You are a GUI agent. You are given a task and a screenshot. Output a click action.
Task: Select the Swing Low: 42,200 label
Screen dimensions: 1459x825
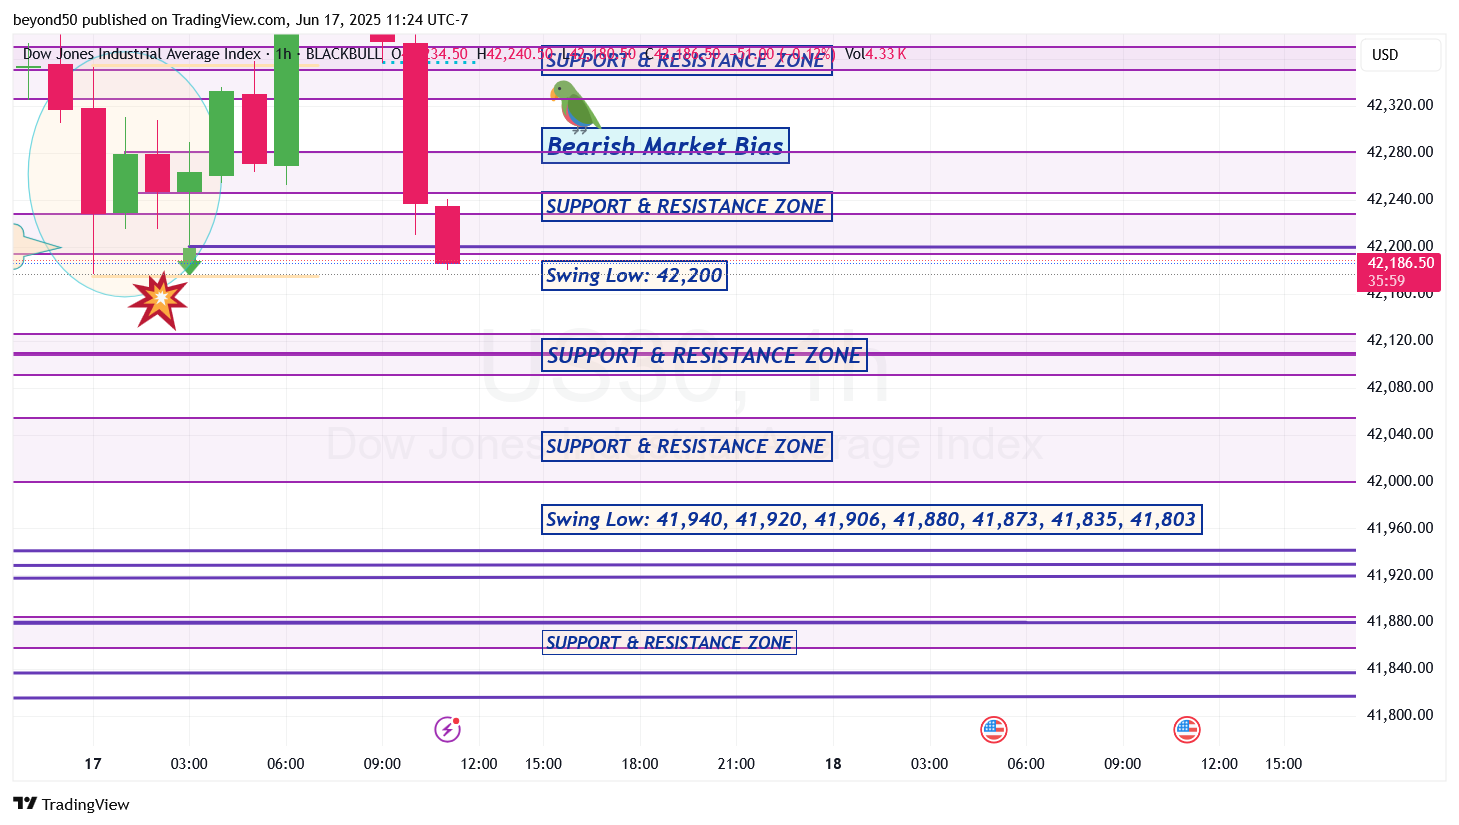click(634, 276)
